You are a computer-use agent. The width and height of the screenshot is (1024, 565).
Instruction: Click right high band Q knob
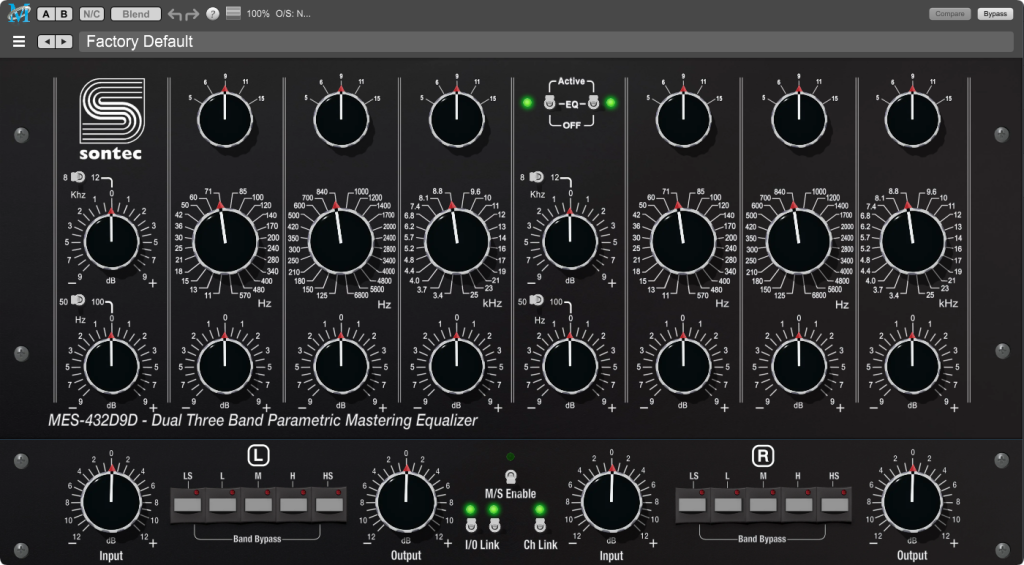coord(912,119)
